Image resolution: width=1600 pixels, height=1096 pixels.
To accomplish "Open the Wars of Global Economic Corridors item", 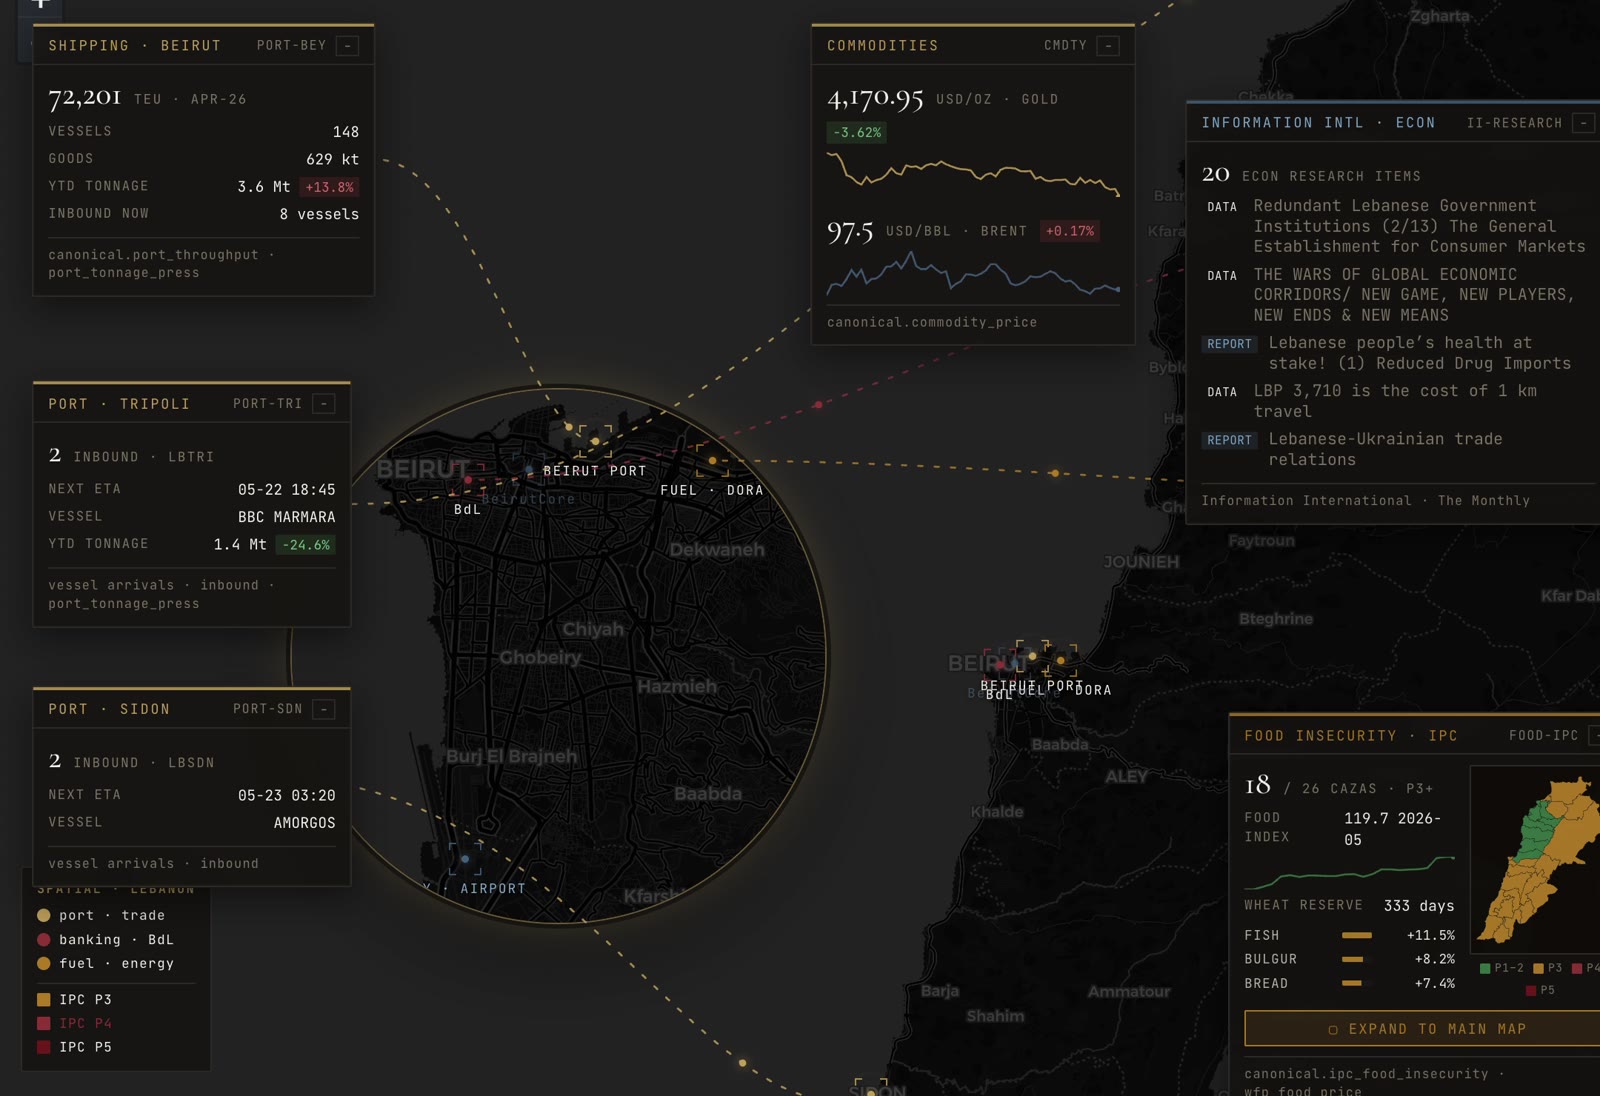I will (1396, 295).
